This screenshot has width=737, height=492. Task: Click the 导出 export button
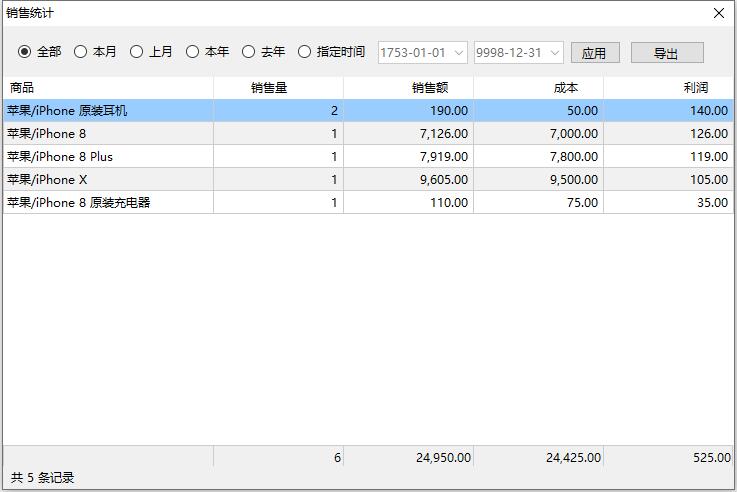[667, 53]
